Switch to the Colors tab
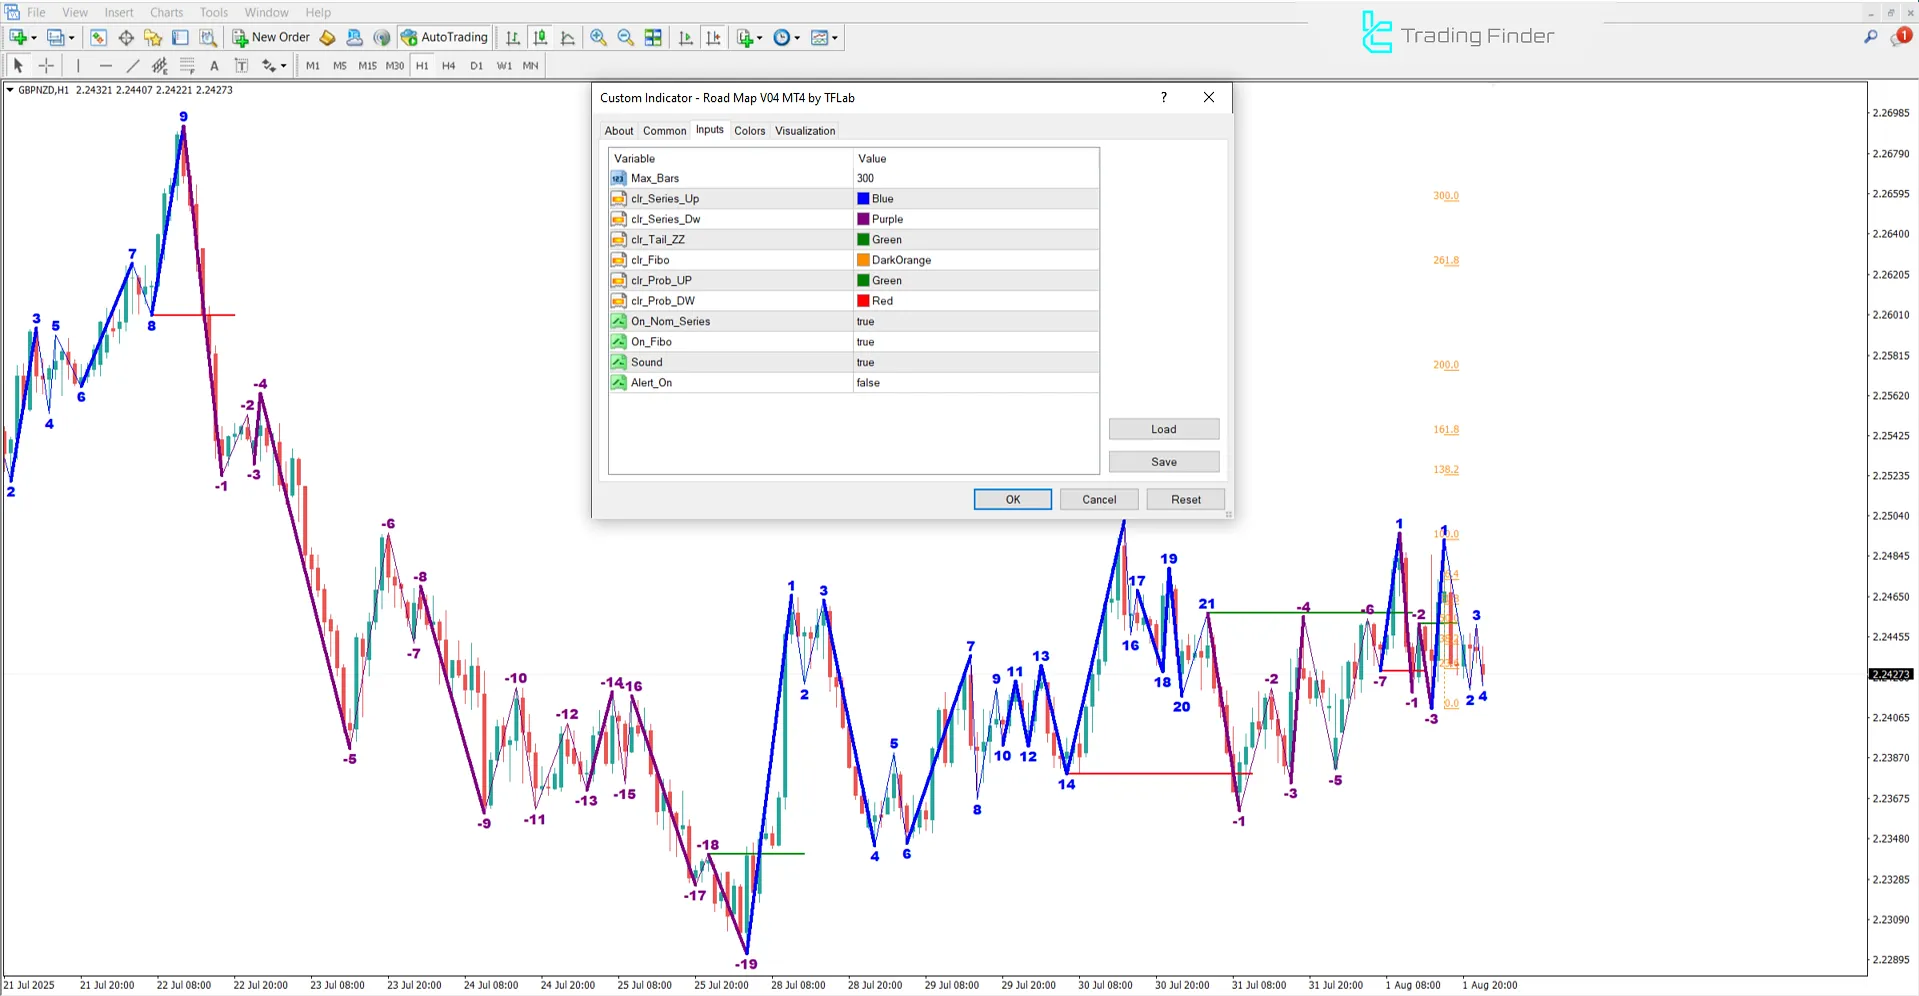The image size is (1919, 996). [749, 130]
